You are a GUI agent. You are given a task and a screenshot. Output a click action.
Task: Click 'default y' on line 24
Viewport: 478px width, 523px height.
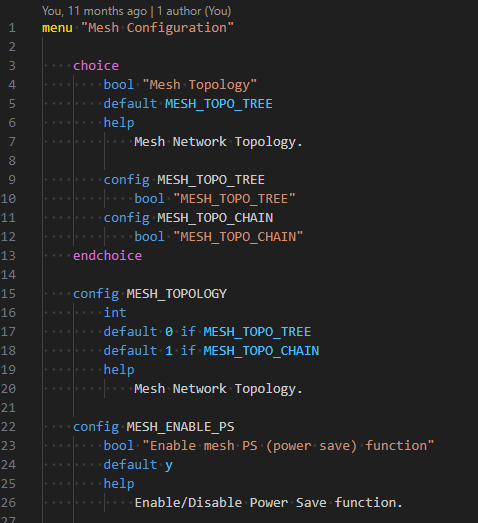pos(138,465)
